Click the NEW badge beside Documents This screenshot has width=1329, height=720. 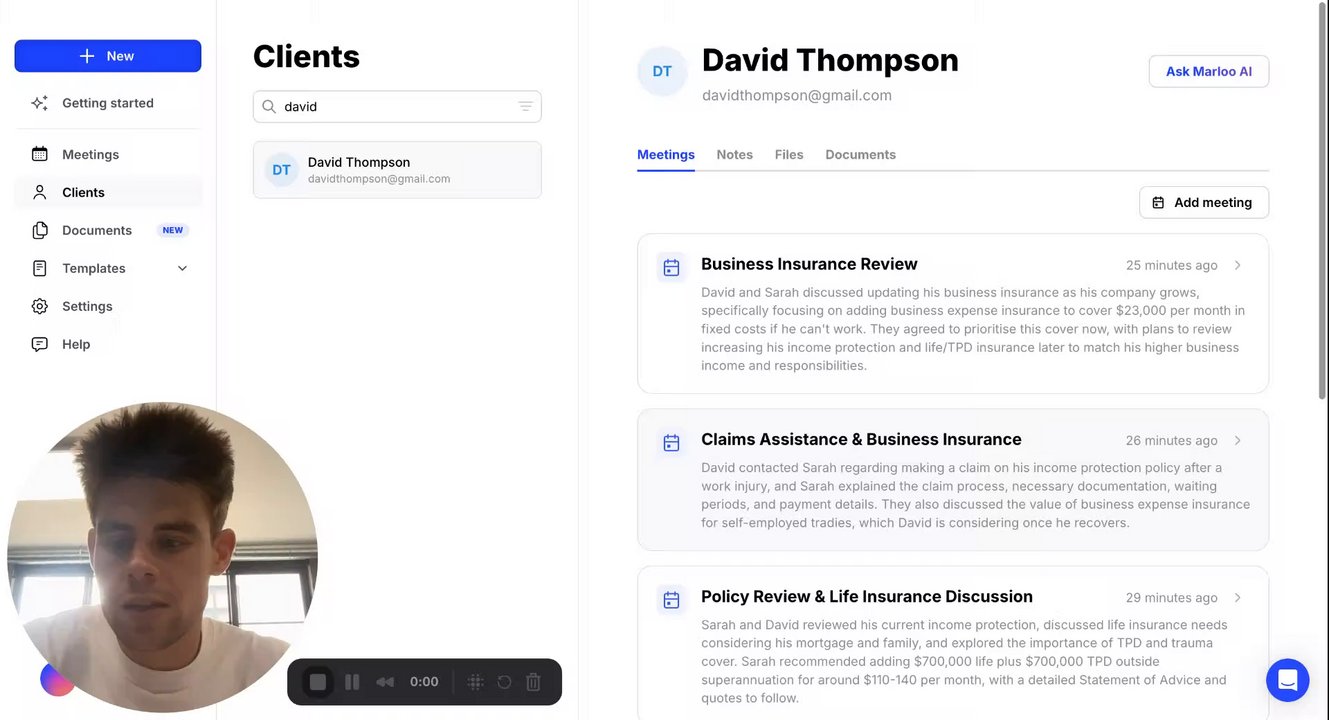click(x=173, y=230)
